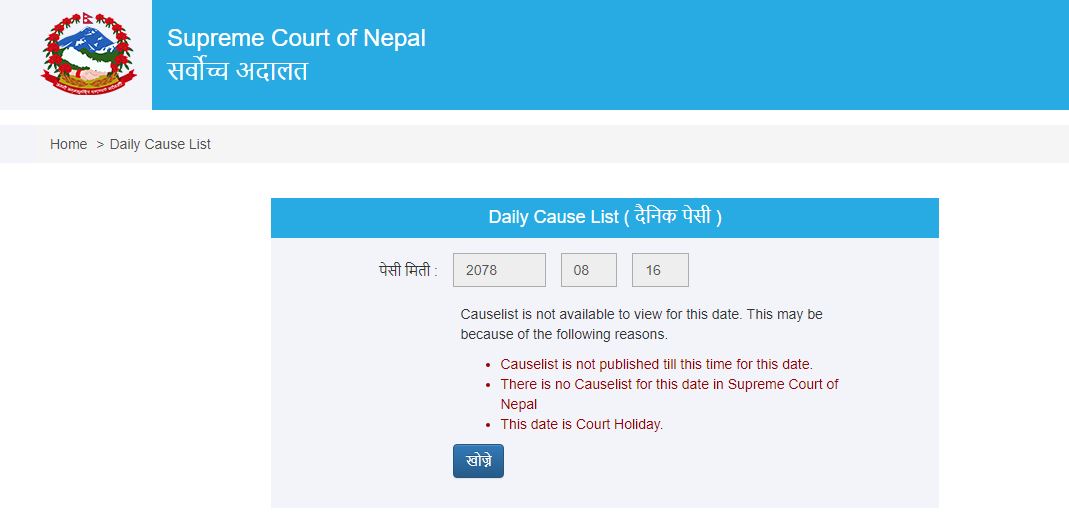Click bullet dot before 'There is no Causelist'
The width and height of the screenshot is (1069, 517).
coord(488,384)
